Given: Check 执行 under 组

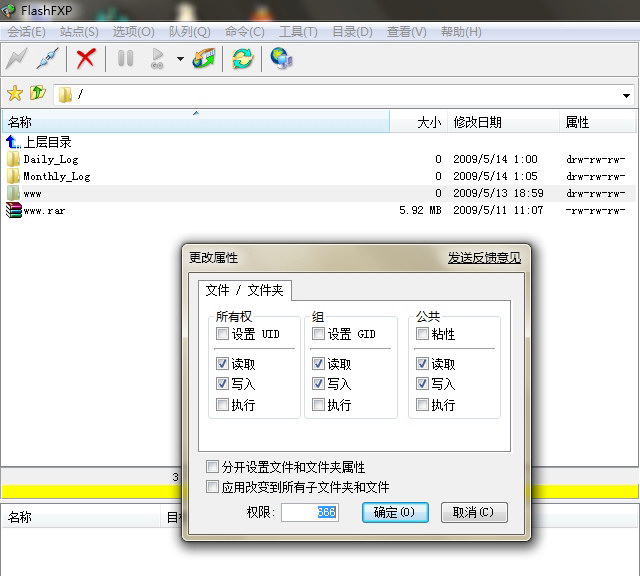Looking at the screenshot, I should pyautogui.click(x=318, y=405).
